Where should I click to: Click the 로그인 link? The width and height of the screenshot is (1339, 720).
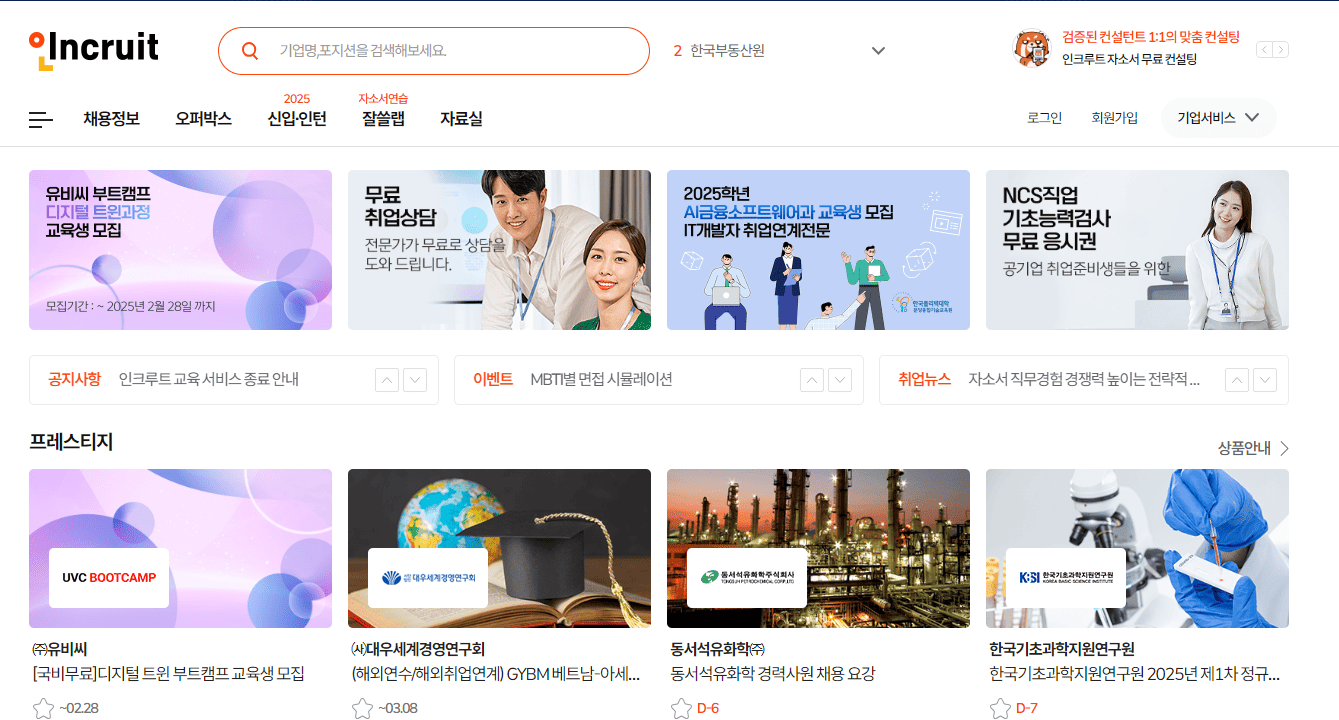point(1044,118)
